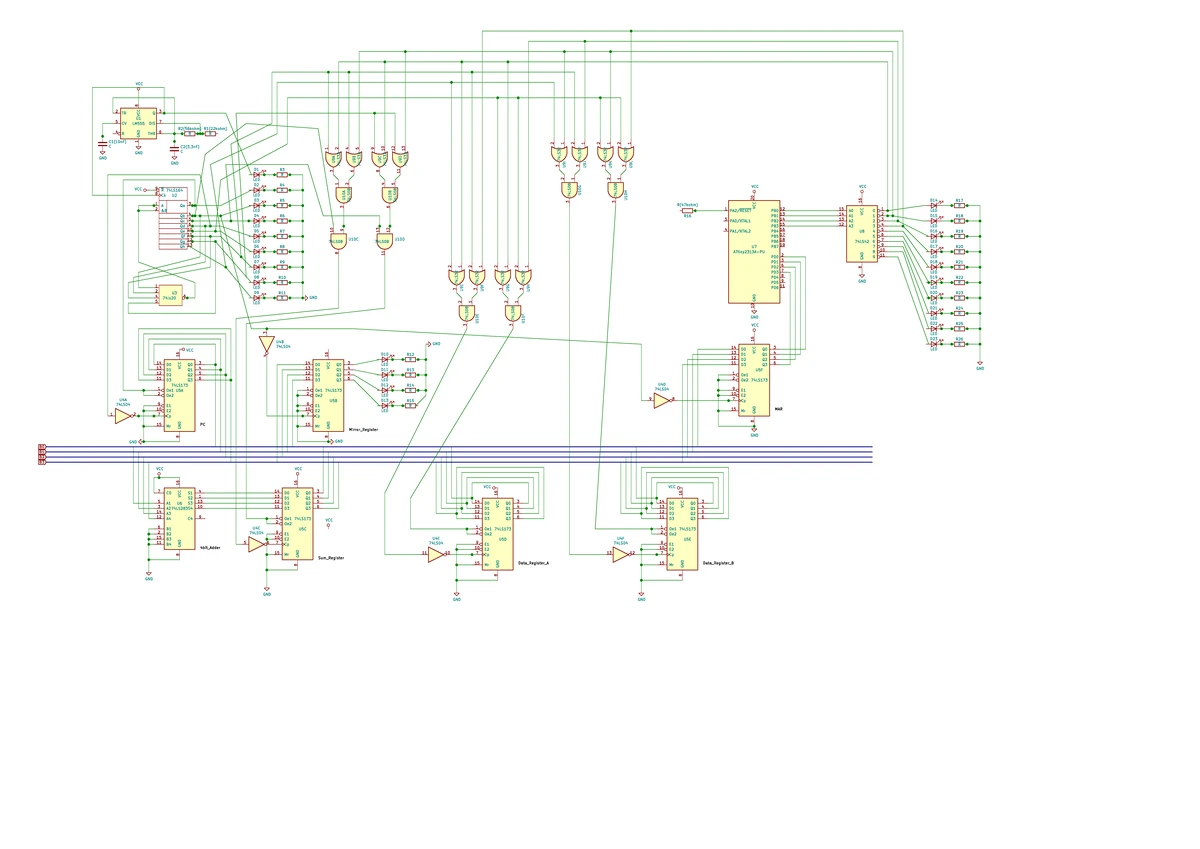
Task: Select inverter U4A beside the PC register
Action: point(123,415)
